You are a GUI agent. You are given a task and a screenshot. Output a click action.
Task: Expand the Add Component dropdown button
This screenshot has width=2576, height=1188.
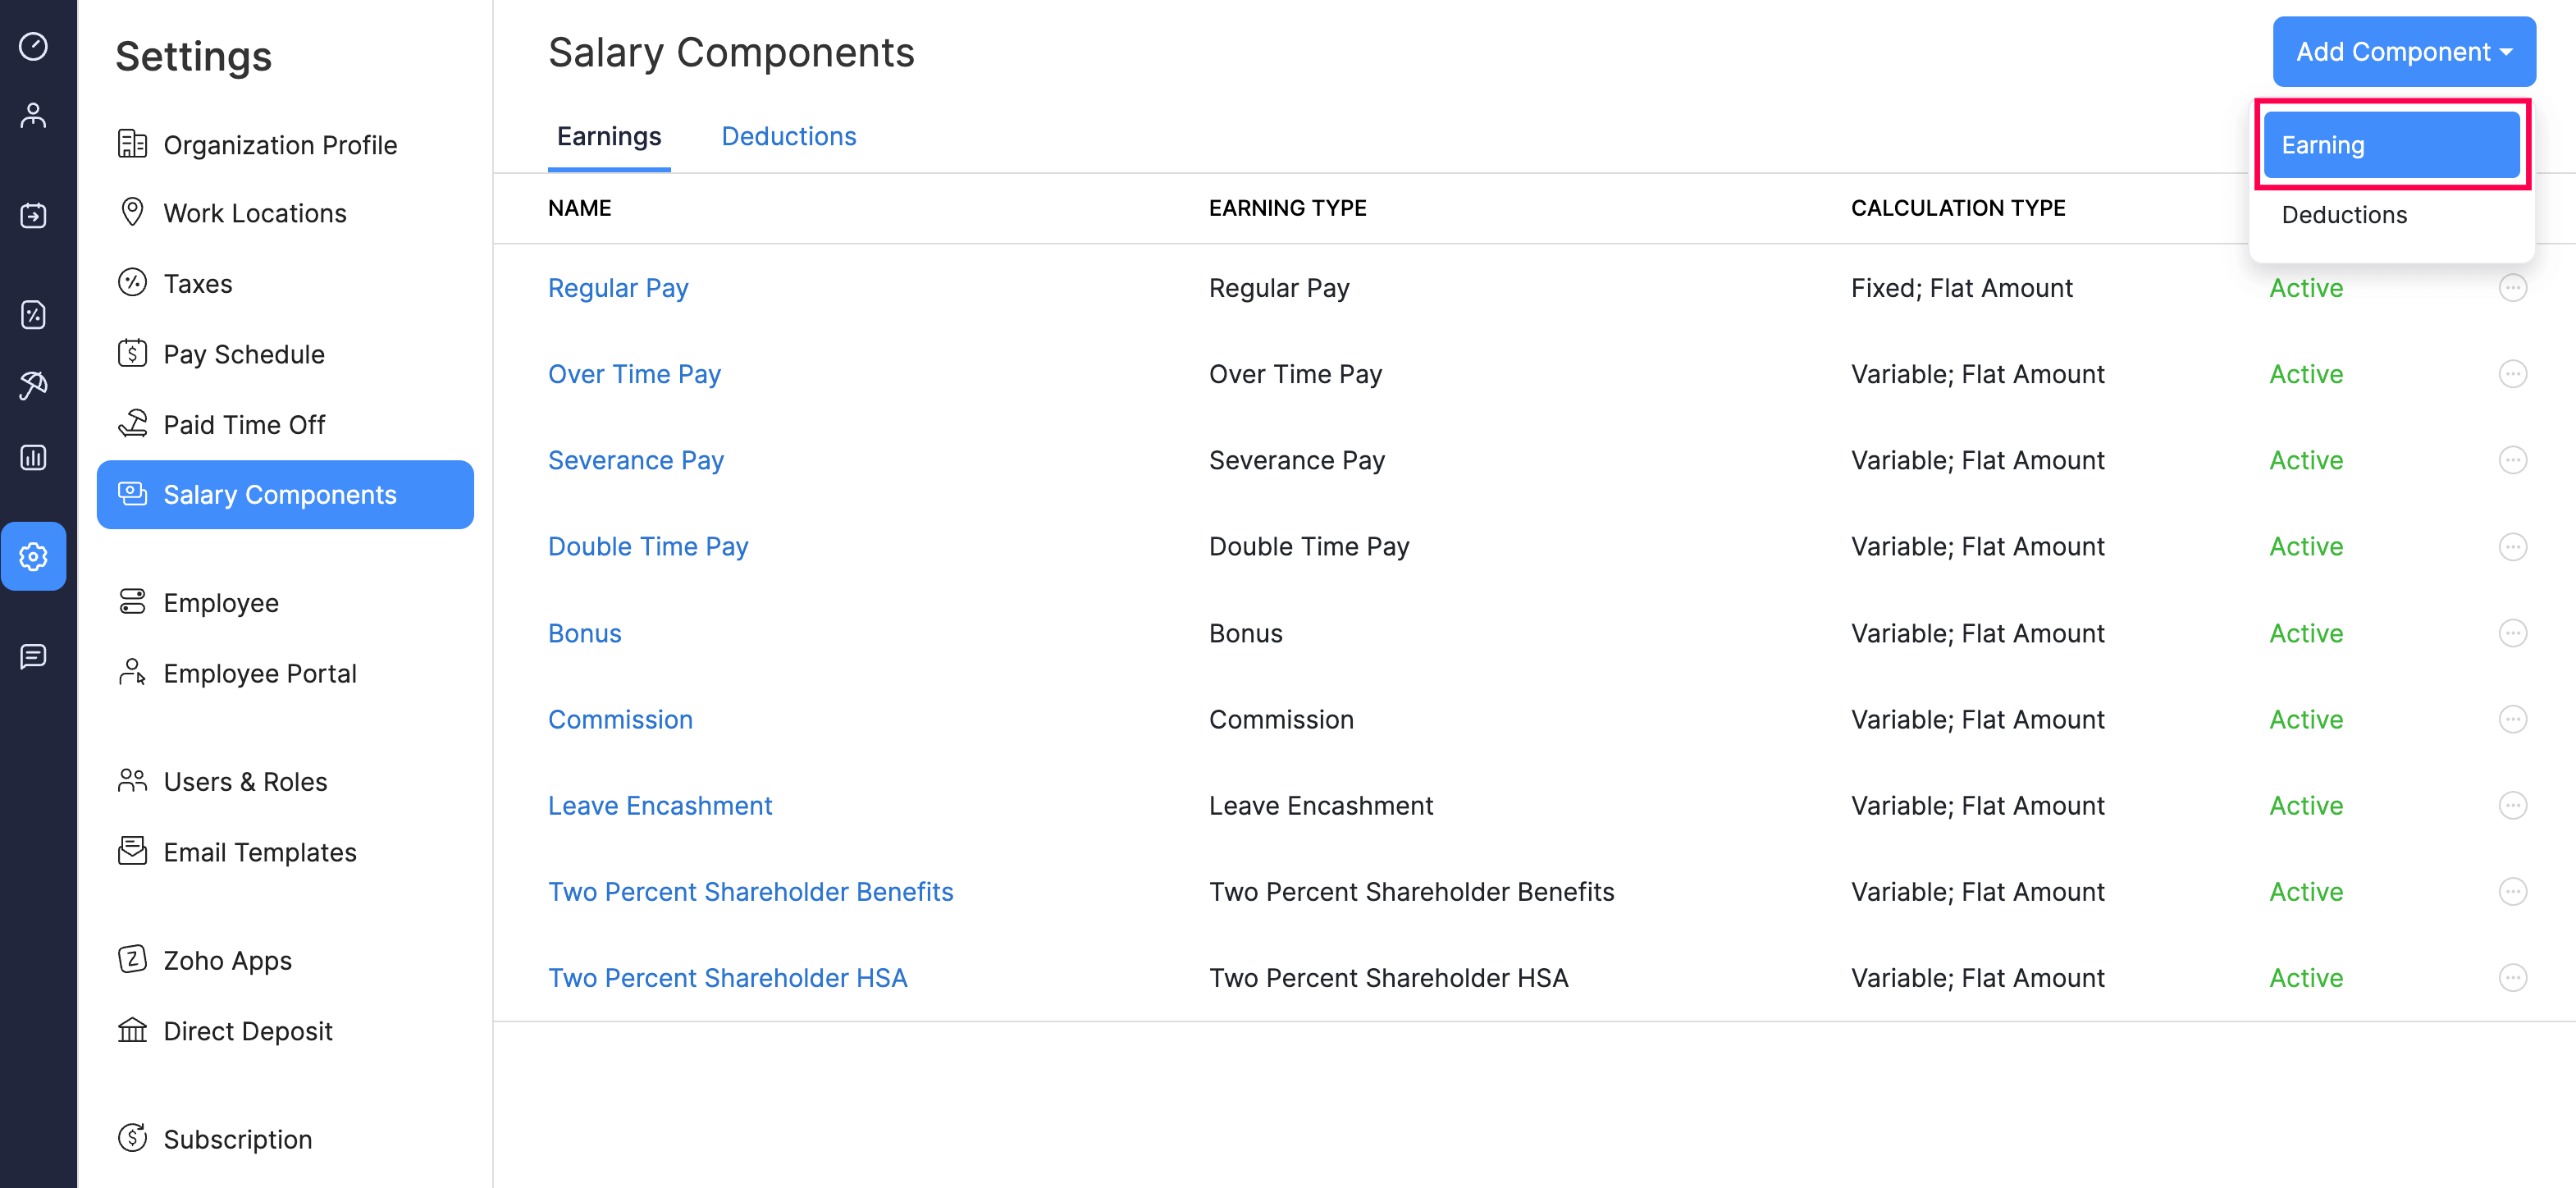point(2403,52)
